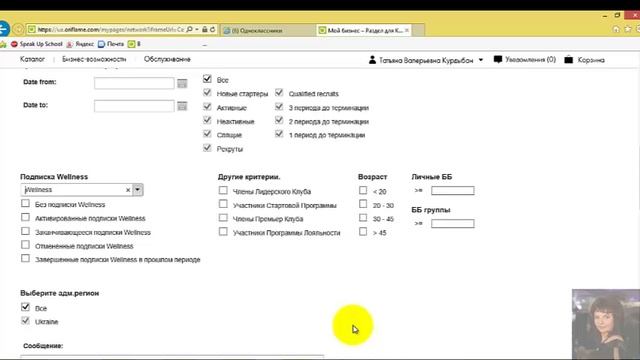Check Завершенные подписки Wellness в прошлом периоде
The width and height of the screenshot is (640, 360).
[25, 258]
